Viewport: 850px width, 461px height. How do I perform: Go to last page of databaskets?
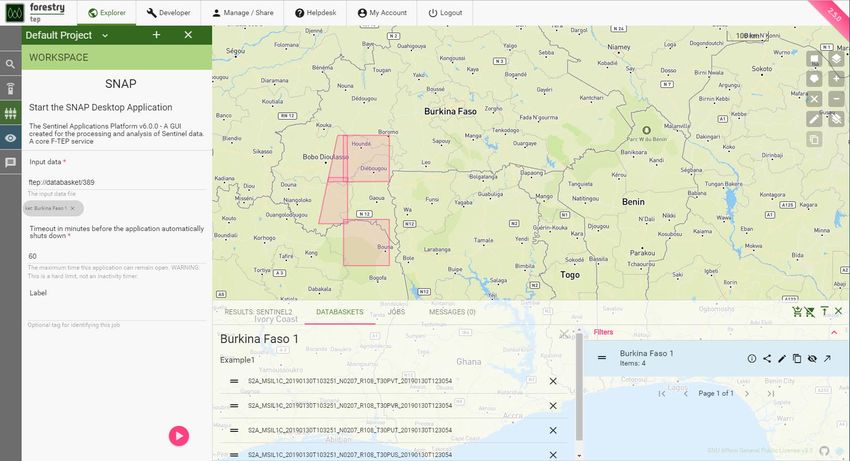770,394
